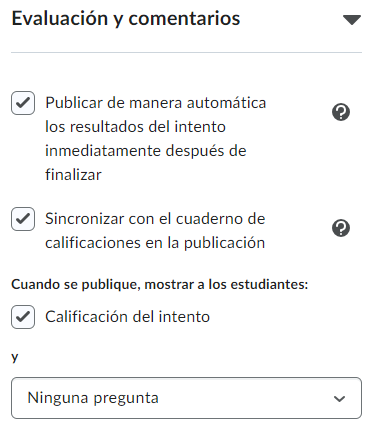Viewport: 374px width, 438px height.
Task: Click the Calificación del intento label
Action: (x=127, y=317)
